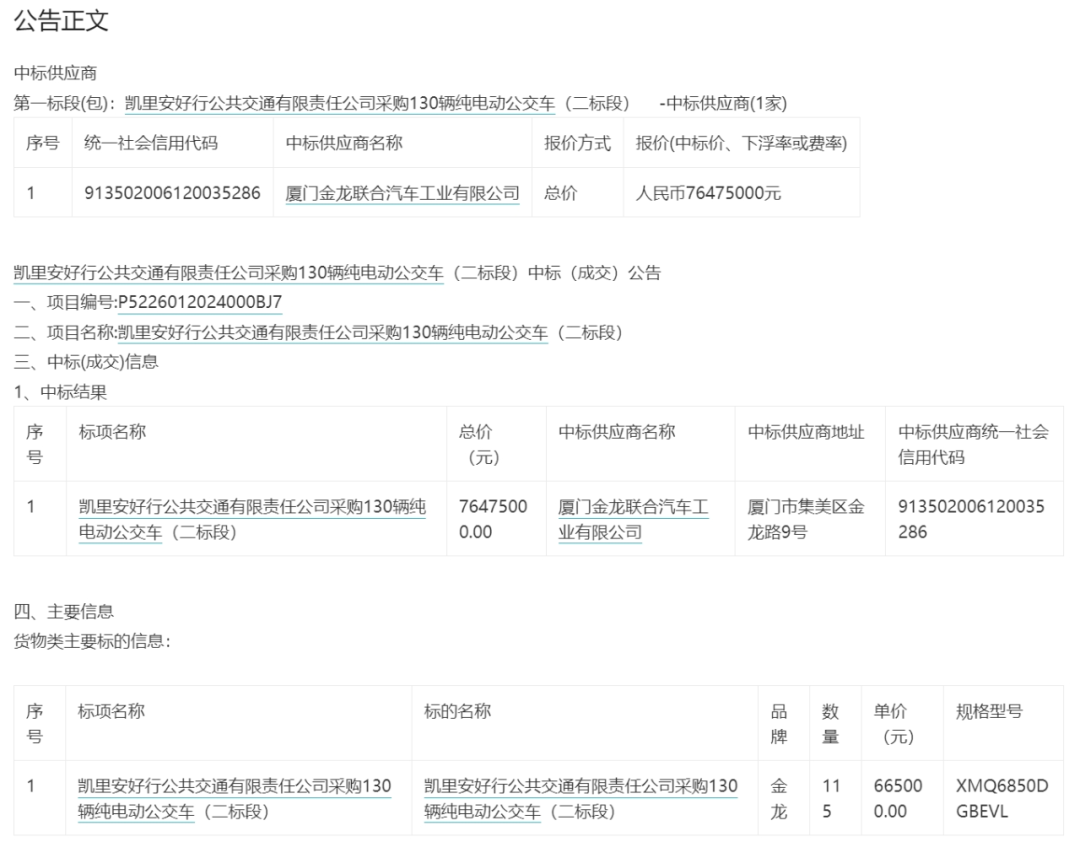
Task: Click the 中标供应商名称 header in the 中标结果 table
Action: pyautogui.click(x=616, y=432)
